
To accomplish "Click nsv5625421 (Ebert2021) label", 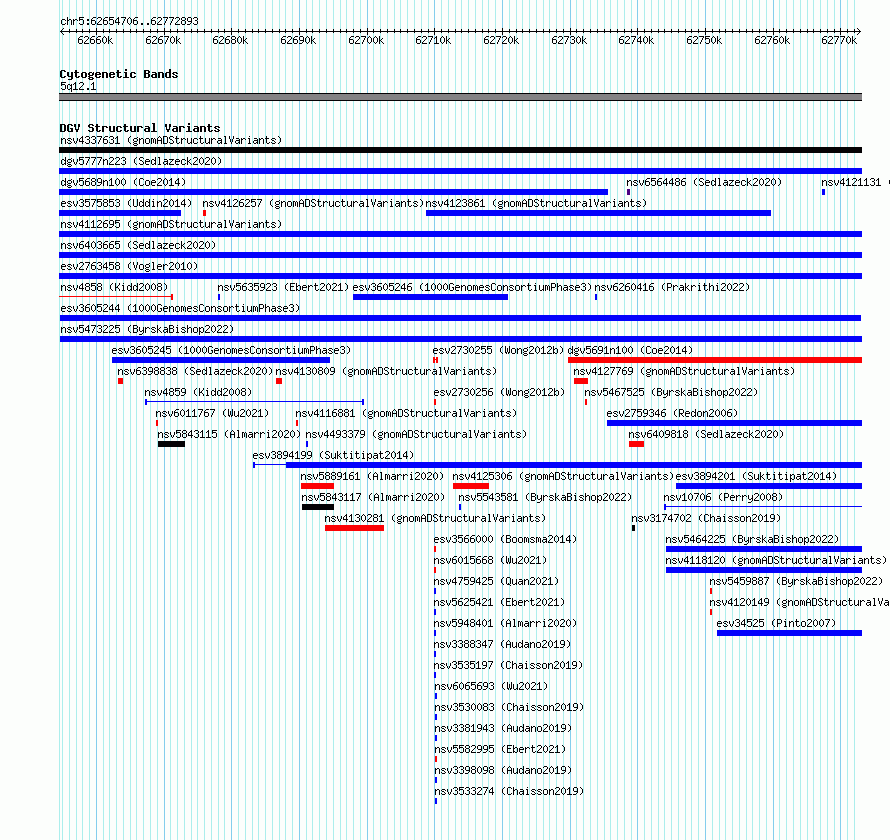I will click(x=499, y=602).
